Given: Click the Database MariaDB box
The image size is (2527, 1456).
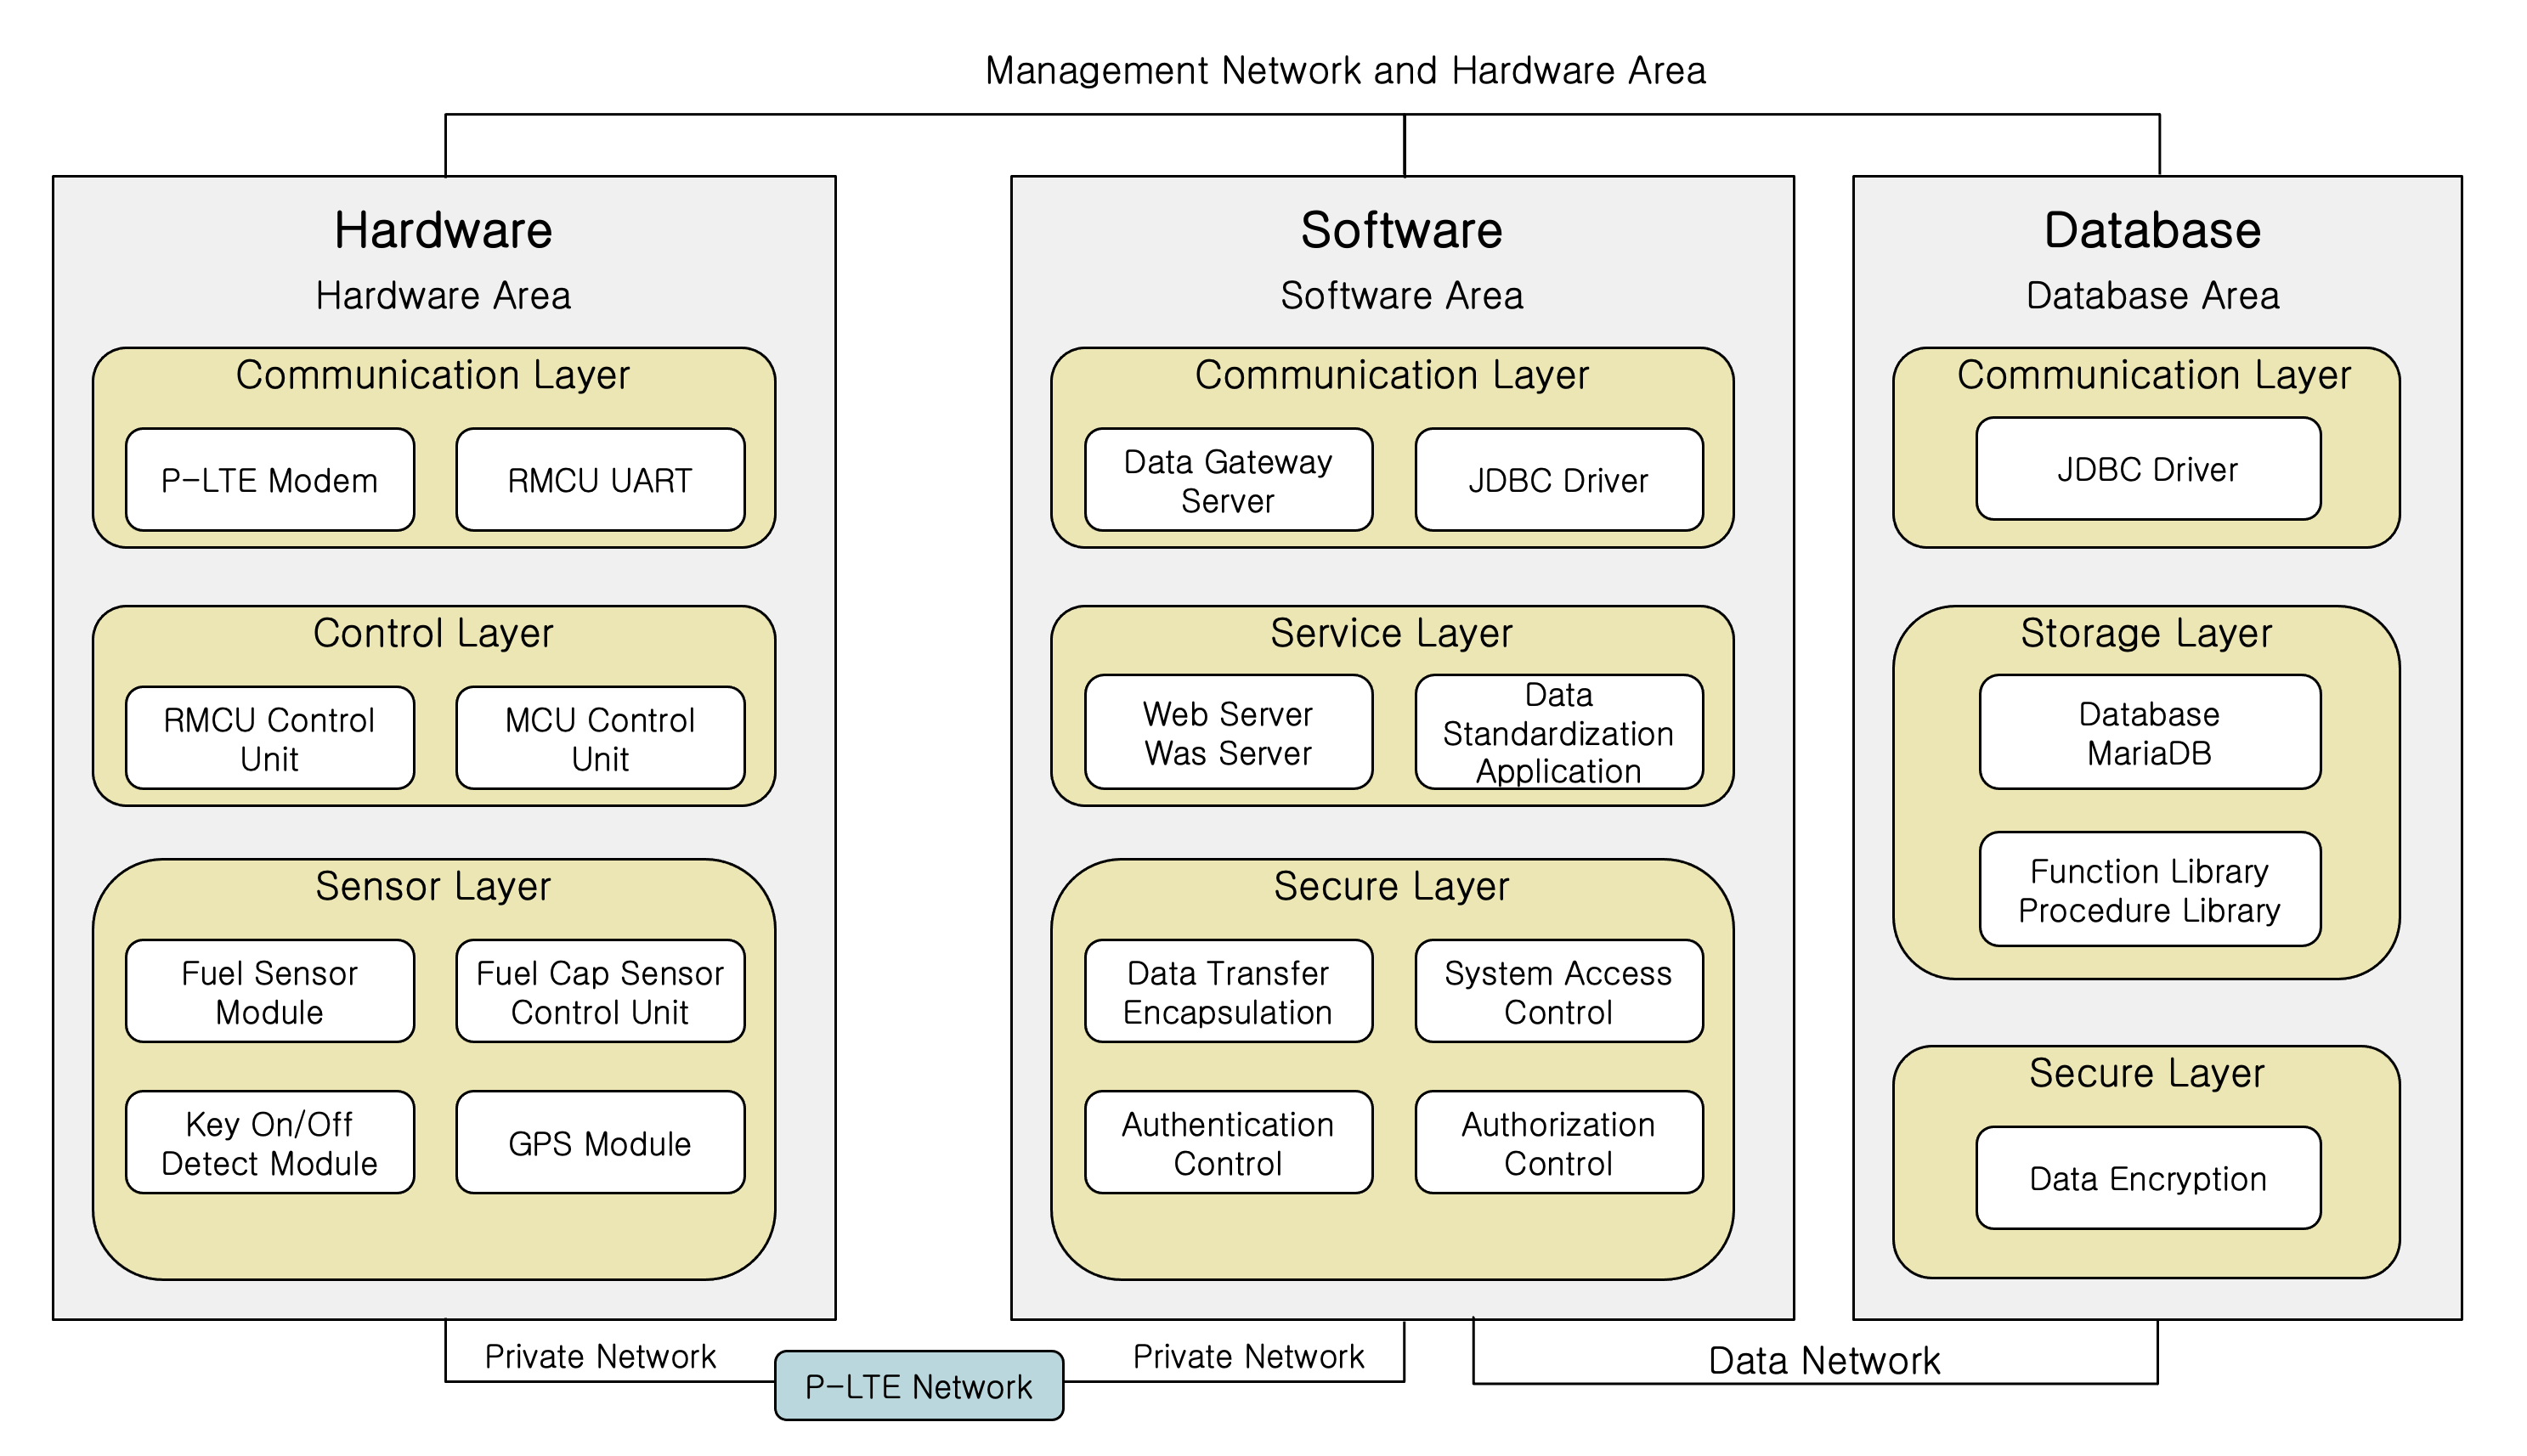Looking at the screenshot, I should (x=2149, y=732).
